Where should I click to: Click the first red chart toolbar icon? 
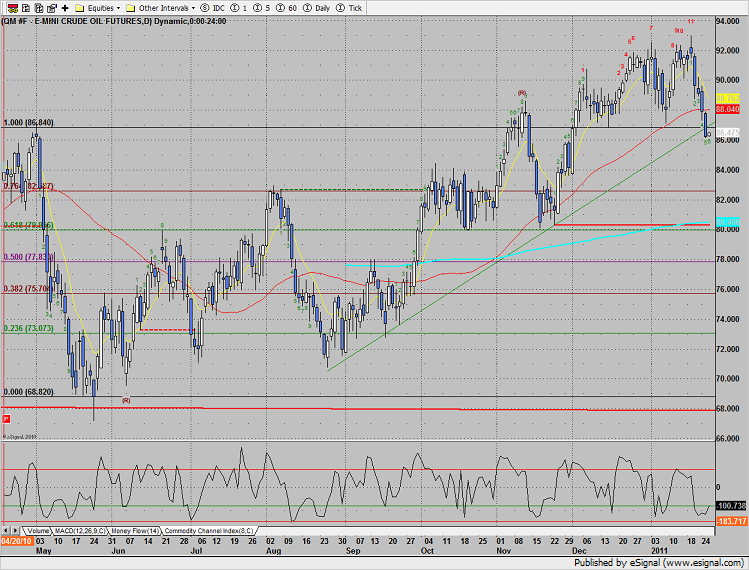pyautogui.click(x=10, y=7)
